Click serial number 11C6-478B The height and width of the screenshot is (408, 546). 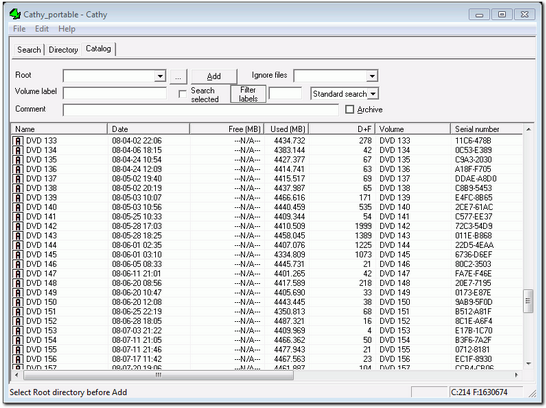point(473,141)
